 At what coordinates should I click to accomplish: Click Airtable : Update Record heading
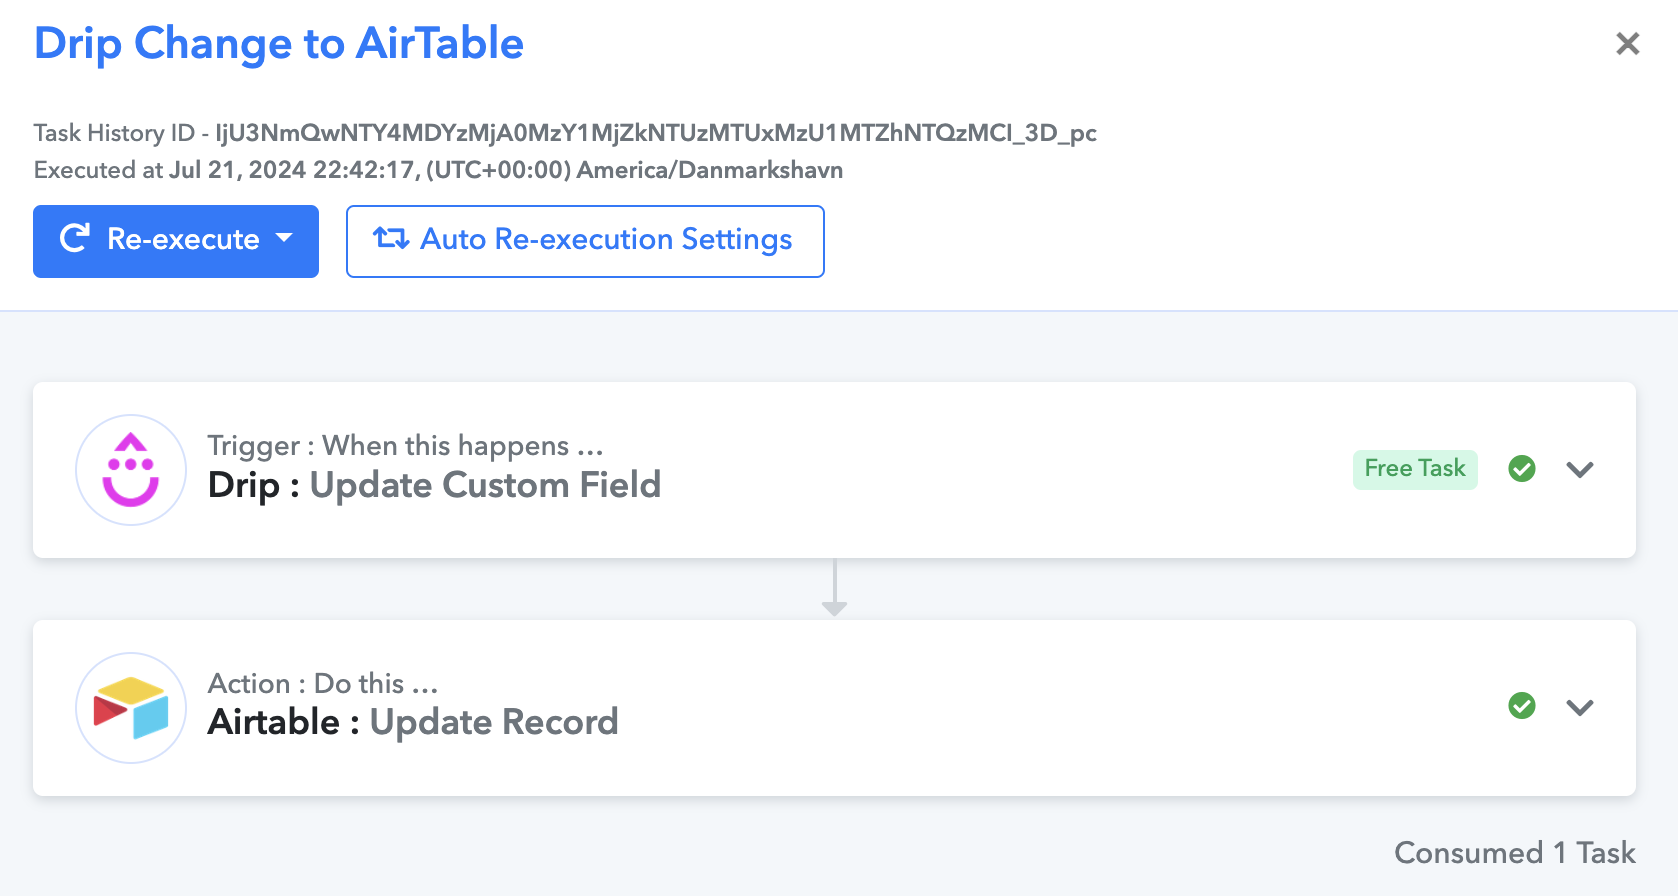coord(413,722)
